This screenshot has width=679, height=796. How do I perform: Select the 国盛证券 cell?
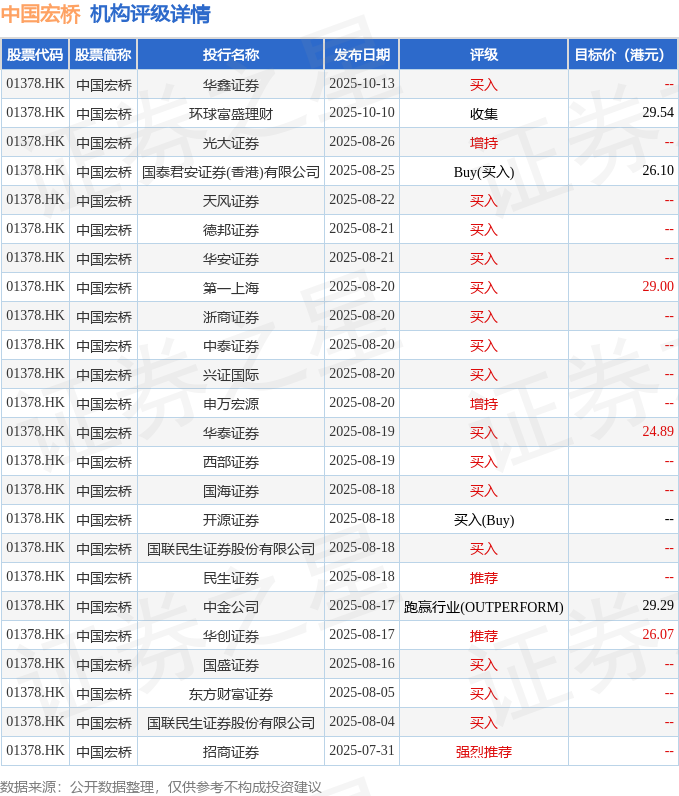click(231, 665)
